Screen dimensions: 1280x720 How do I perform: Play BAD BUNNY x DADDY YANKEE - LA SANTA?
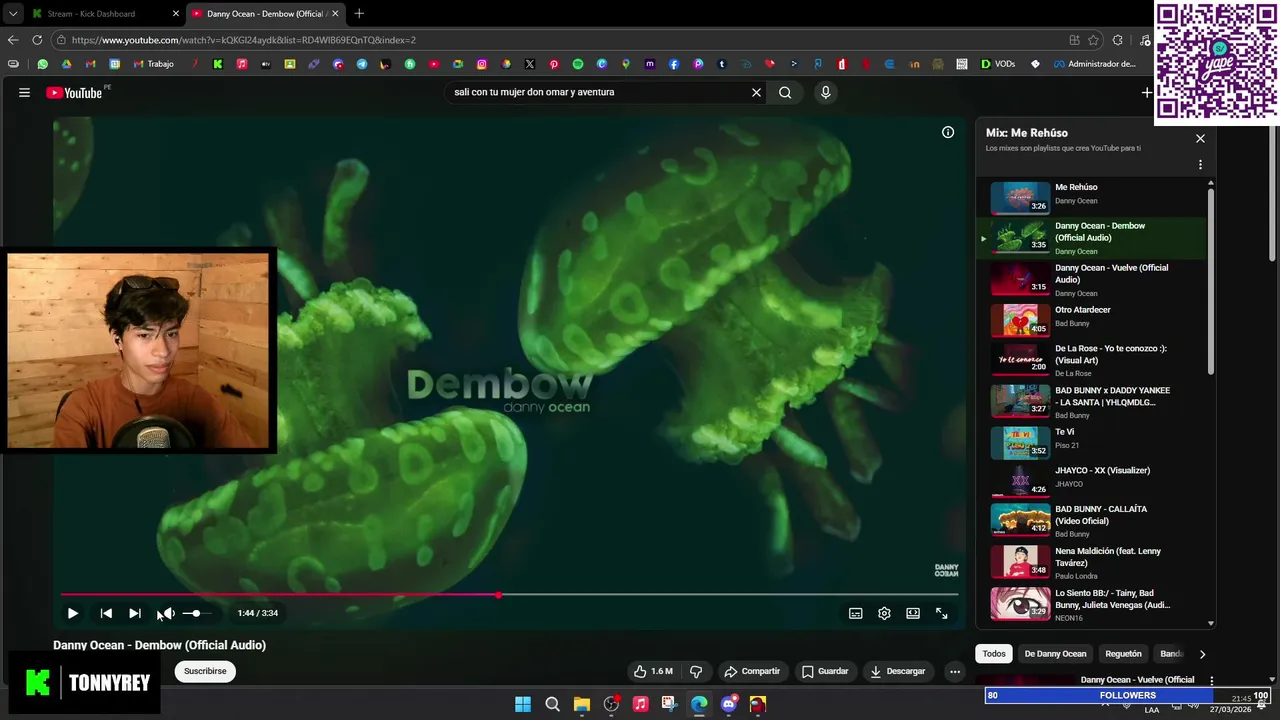(x=1092, y=402)
